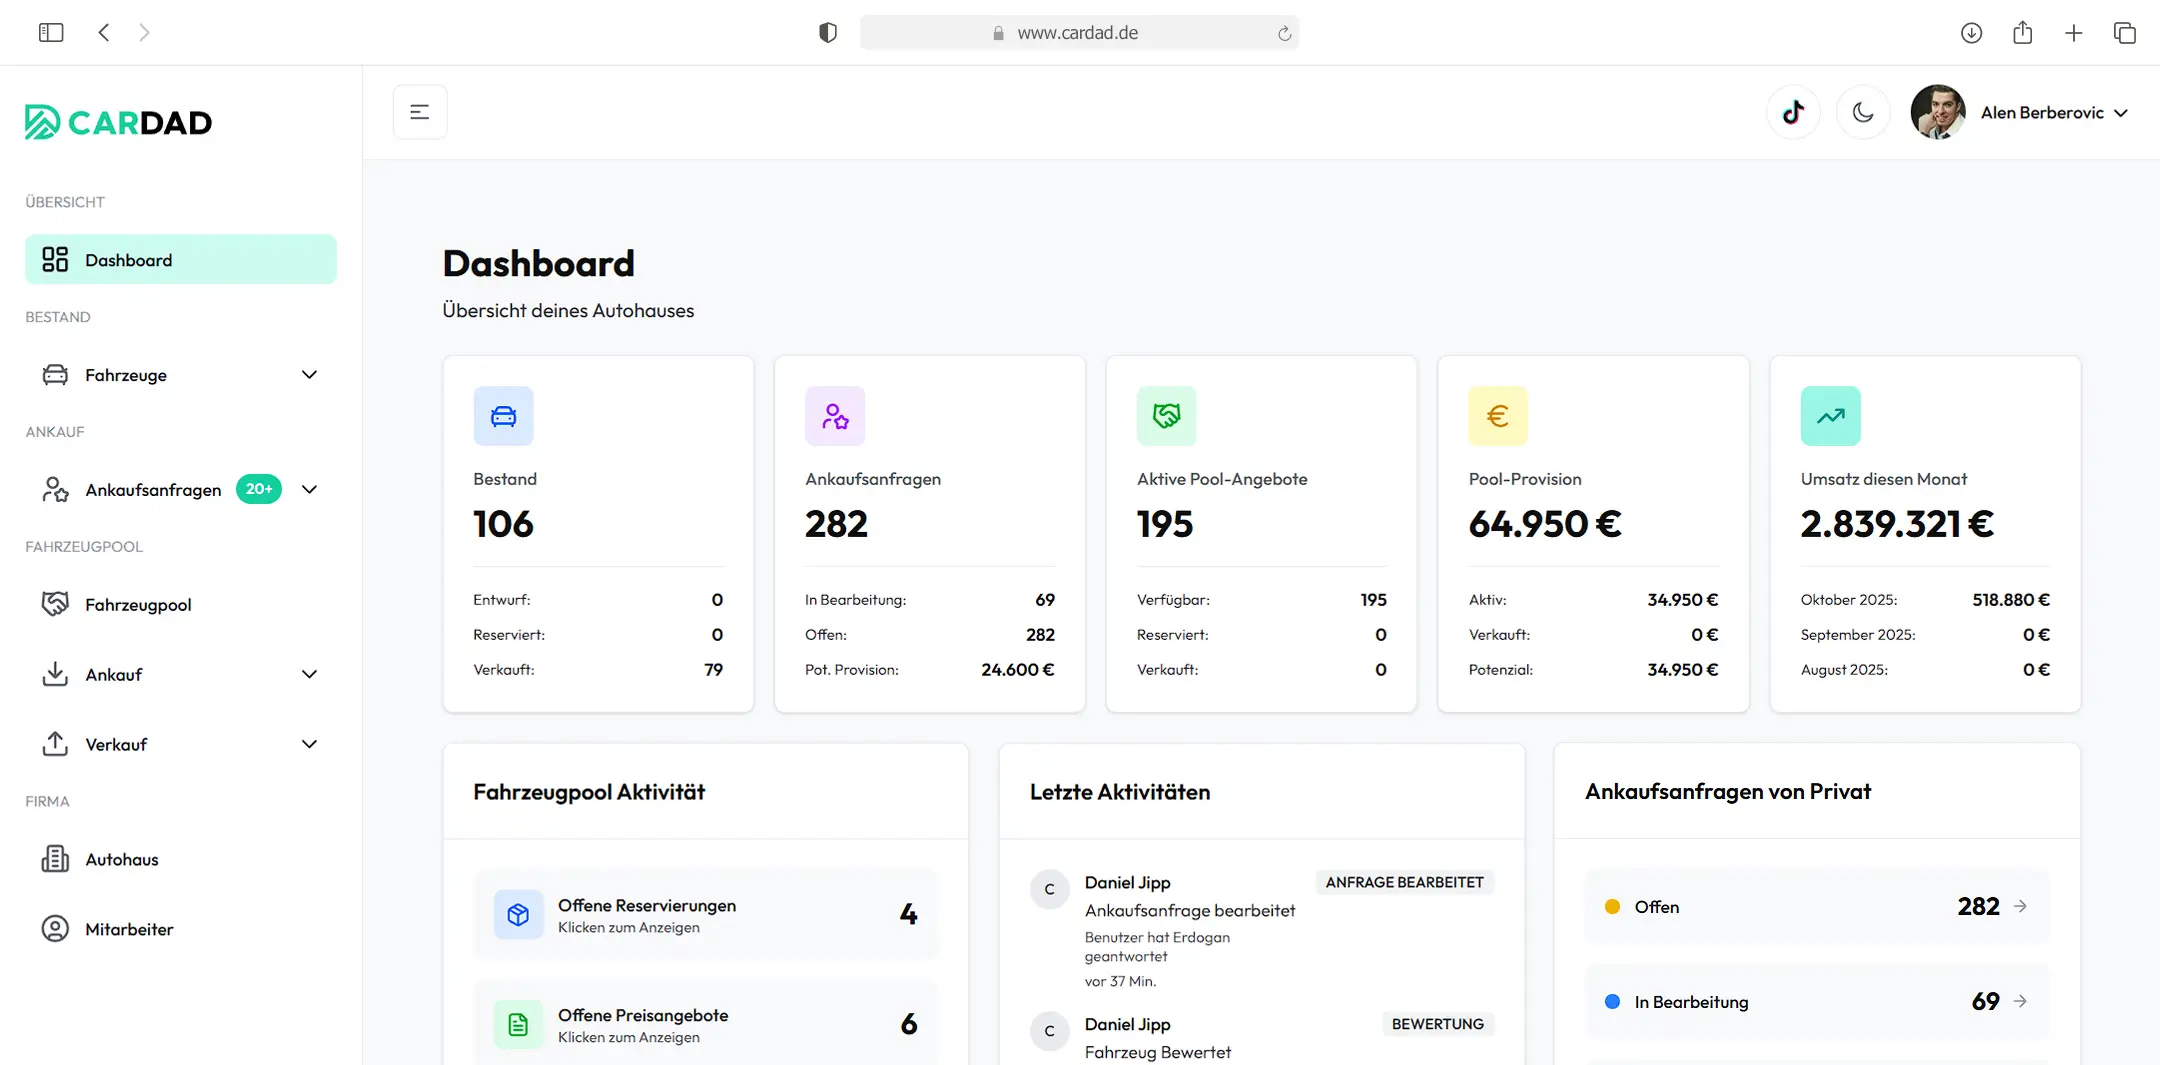Click the 20+ badge on Ankaufsanfragen
The image size is (2160, 1065).
(258, 488)
